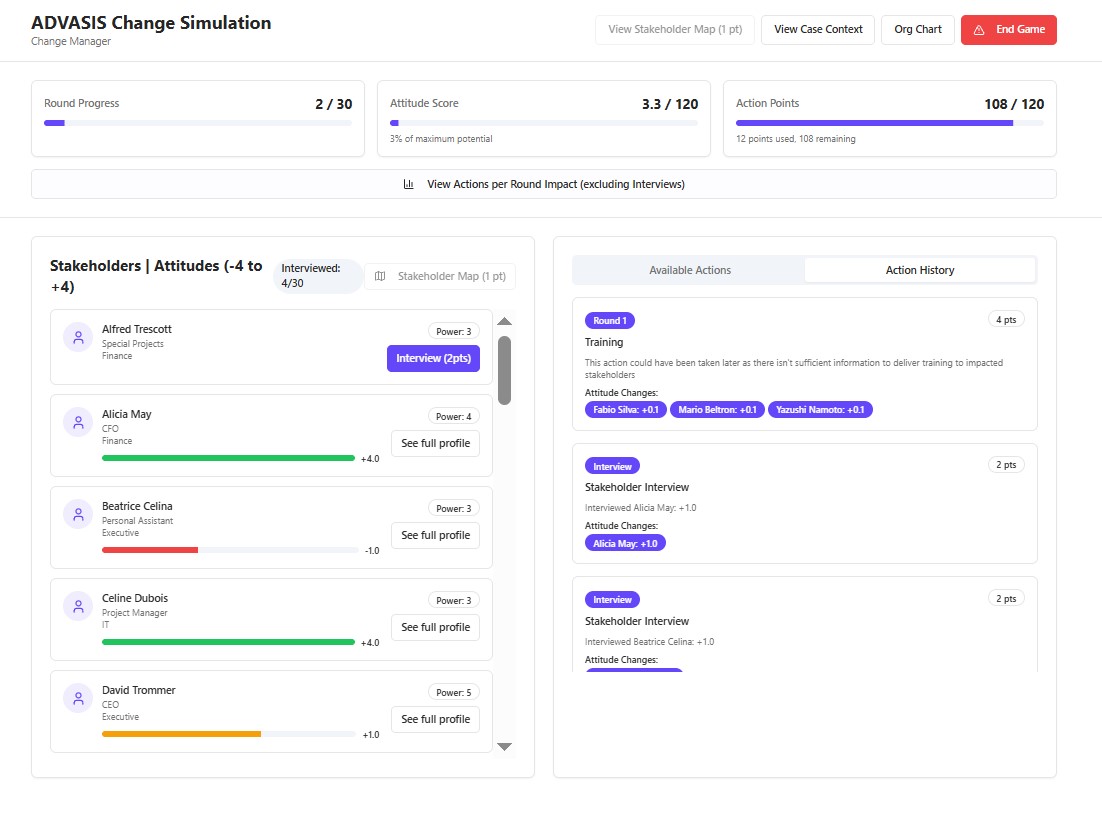Click the map icon in the Stakeholder Map button
This screenshot has height=831, width=1102.
pyautogui.click(x=380, y=276)
